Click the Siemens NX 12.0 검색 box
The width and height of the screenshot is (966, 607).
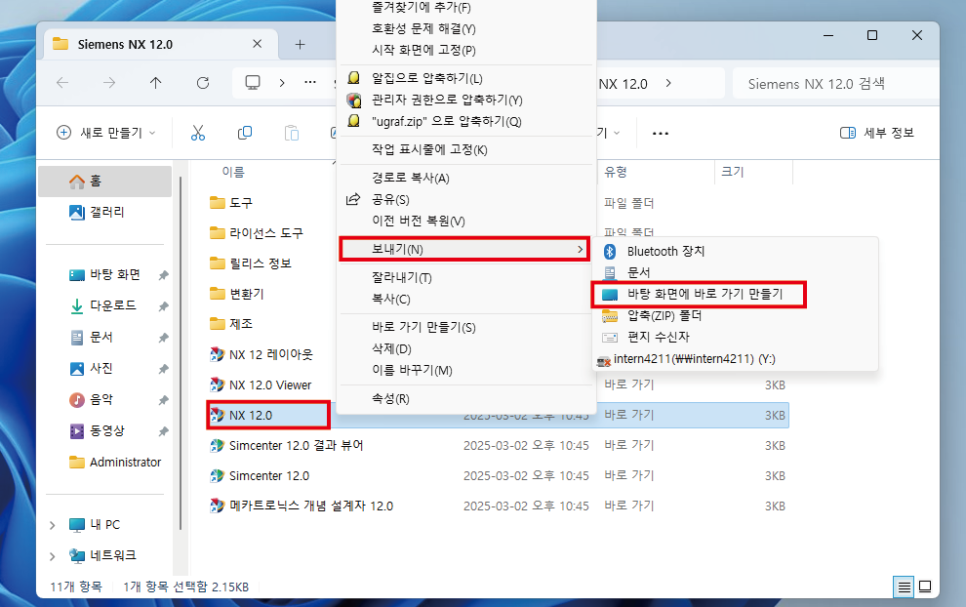click(835, 83)
